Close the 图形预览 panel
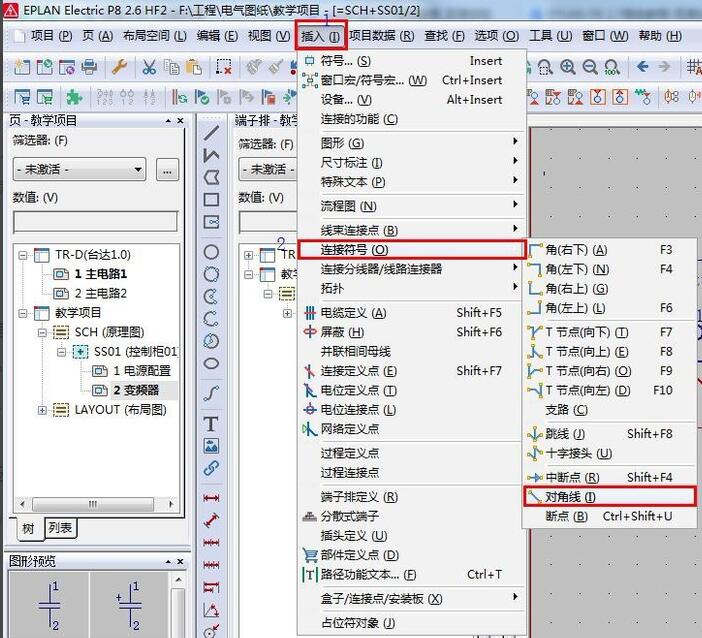 [x=180, y=561]
